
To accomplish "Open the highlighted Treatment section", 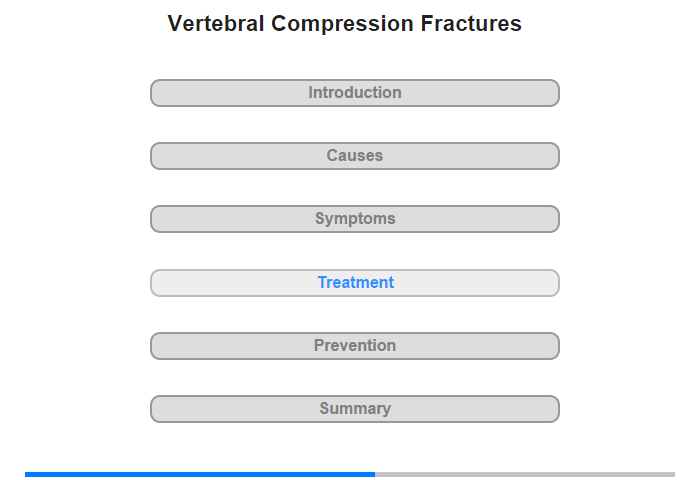I will tap(354, 283).
